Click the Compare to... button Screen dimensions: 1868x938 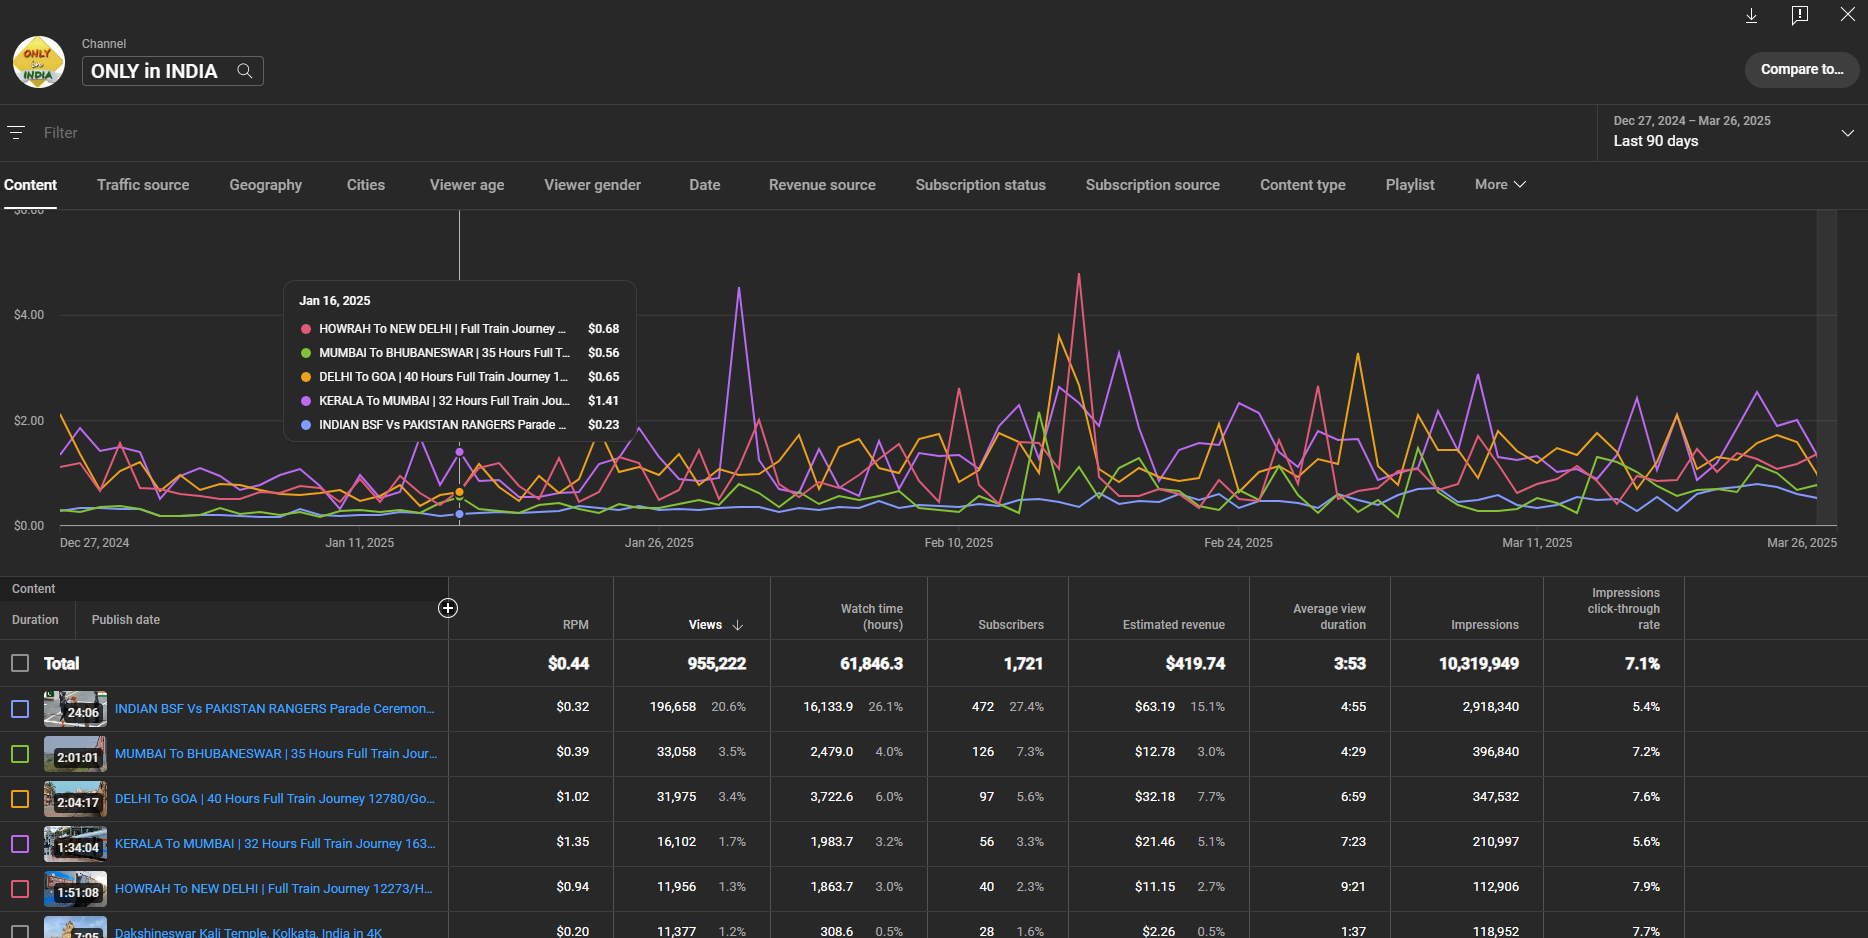(x=1802, y=69)
